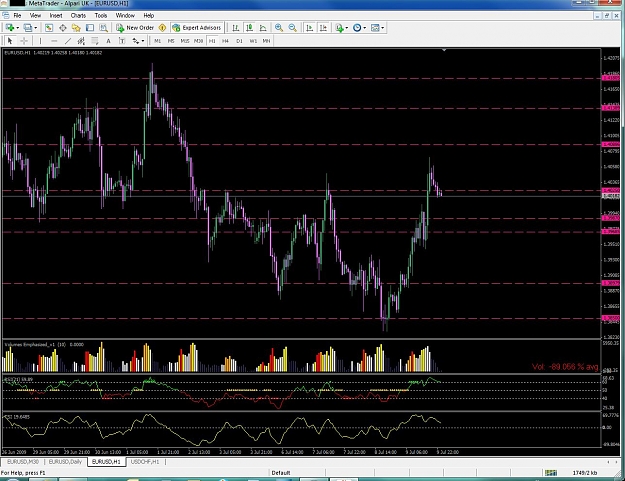
Task: Switch to M1 timeframe
Action: tap(158, 41)
